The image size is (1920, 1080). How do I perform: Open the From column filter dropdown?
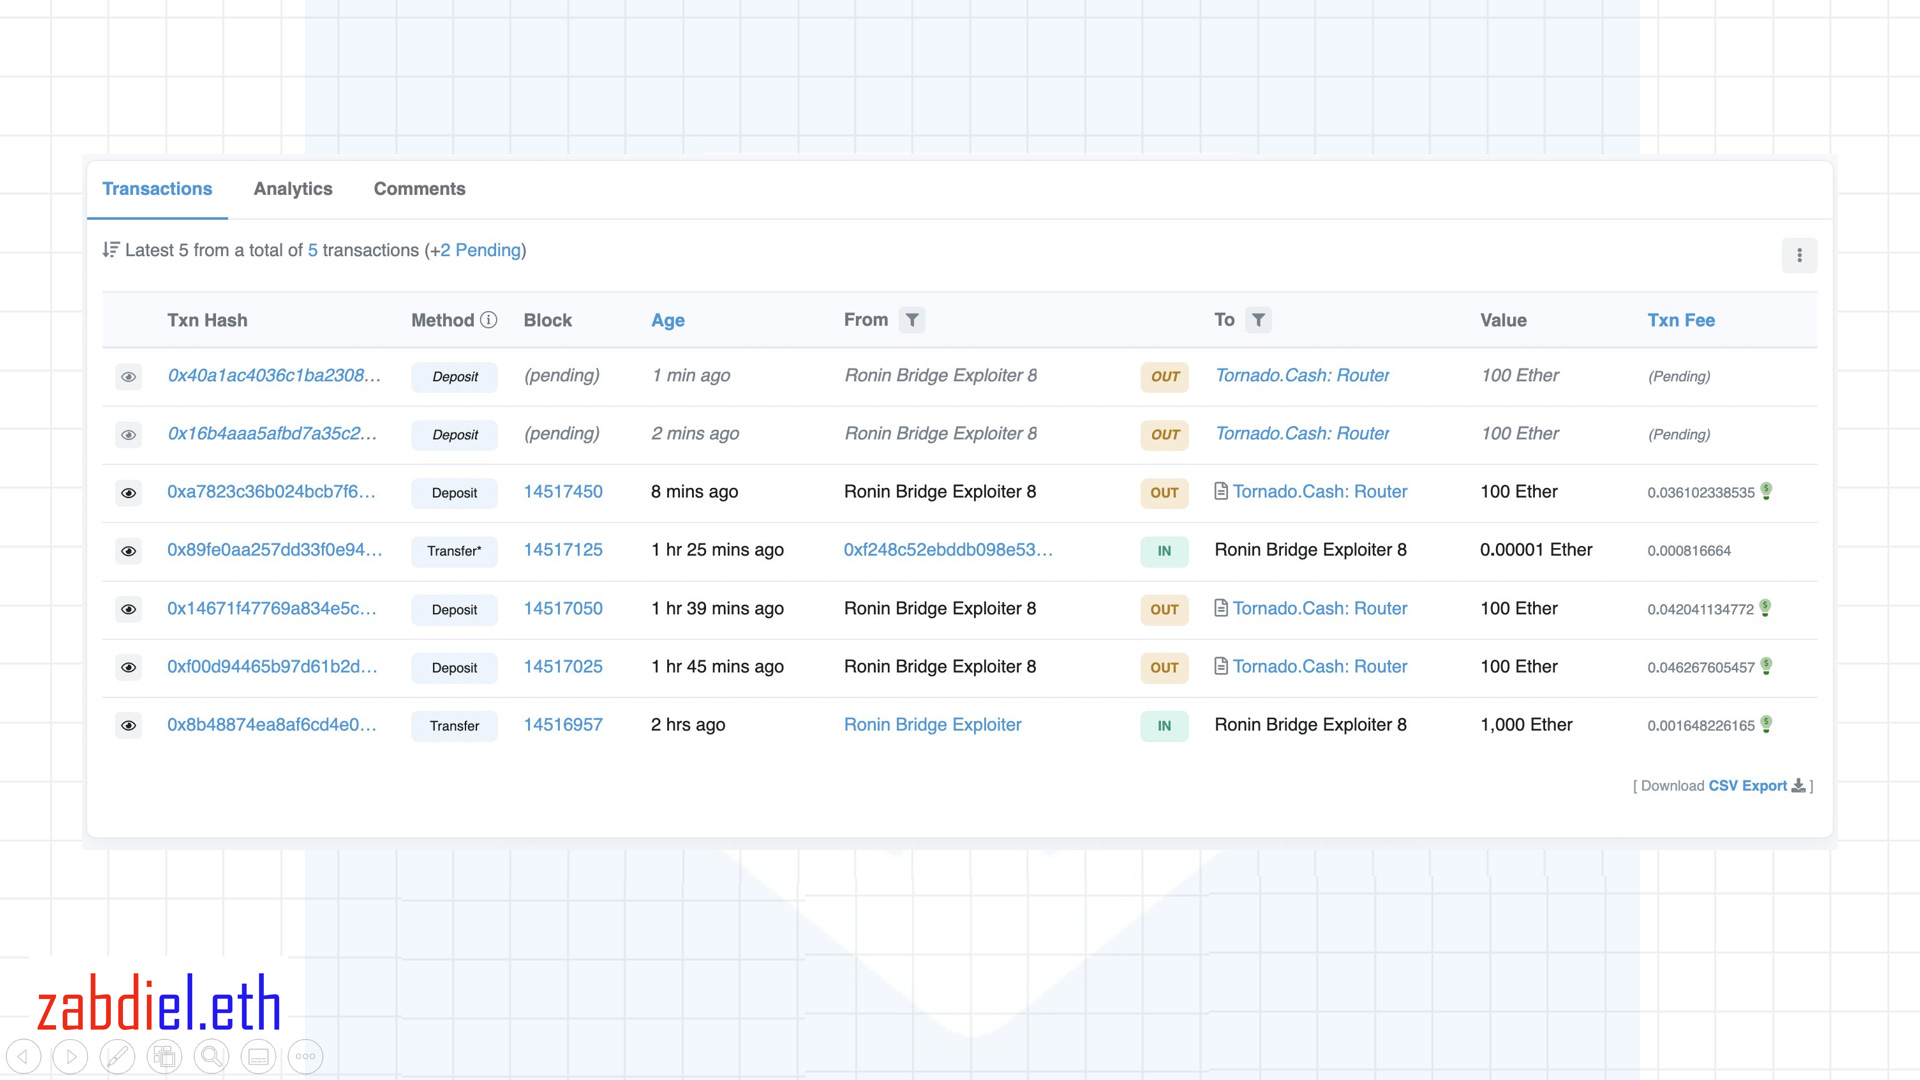911,320
